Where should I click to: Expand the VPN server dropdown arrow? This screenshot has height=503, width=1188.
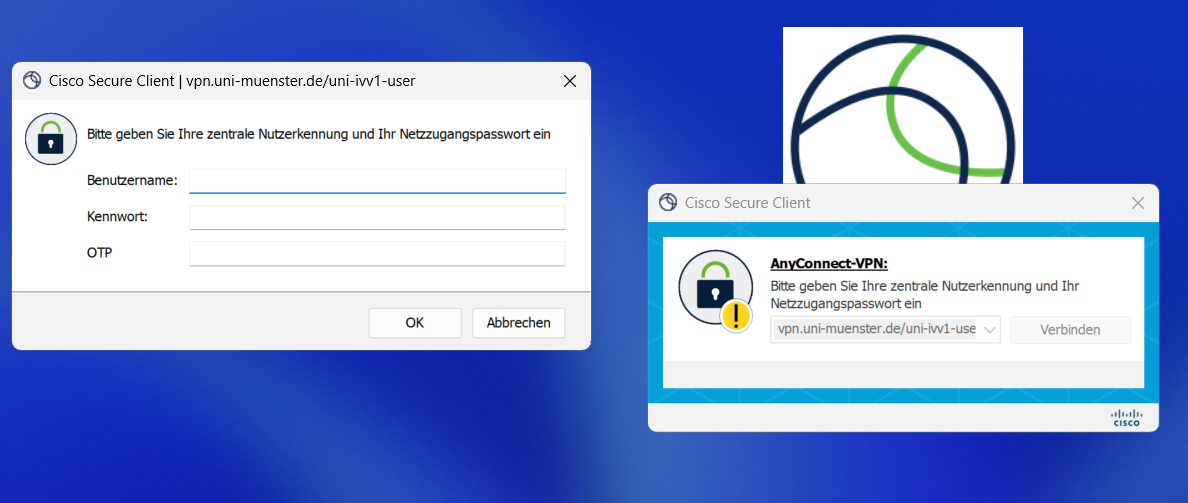[990, 330]
